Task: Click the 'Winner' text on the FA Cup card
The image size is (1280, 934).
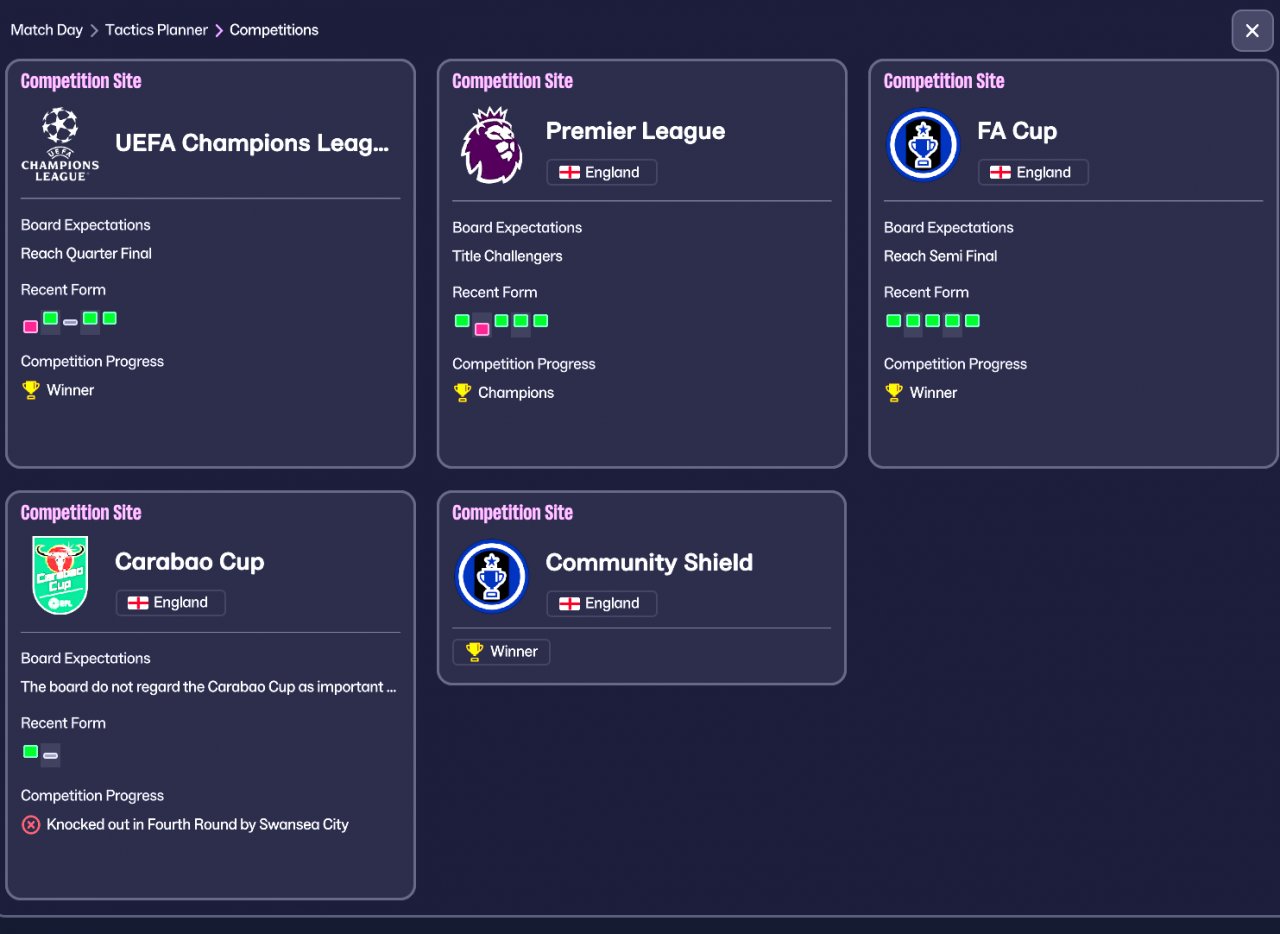Action: click(x=933, y=393)
